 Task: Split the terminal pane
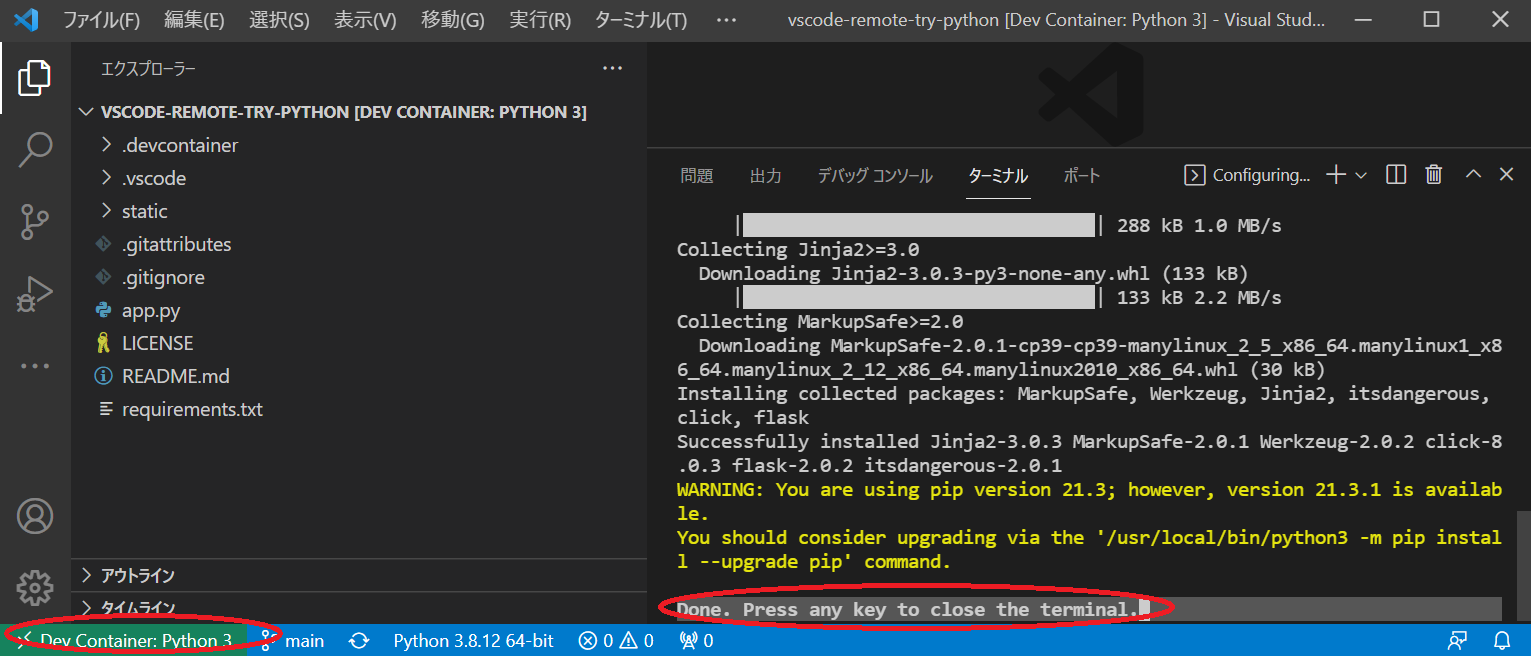[1395, 174]
